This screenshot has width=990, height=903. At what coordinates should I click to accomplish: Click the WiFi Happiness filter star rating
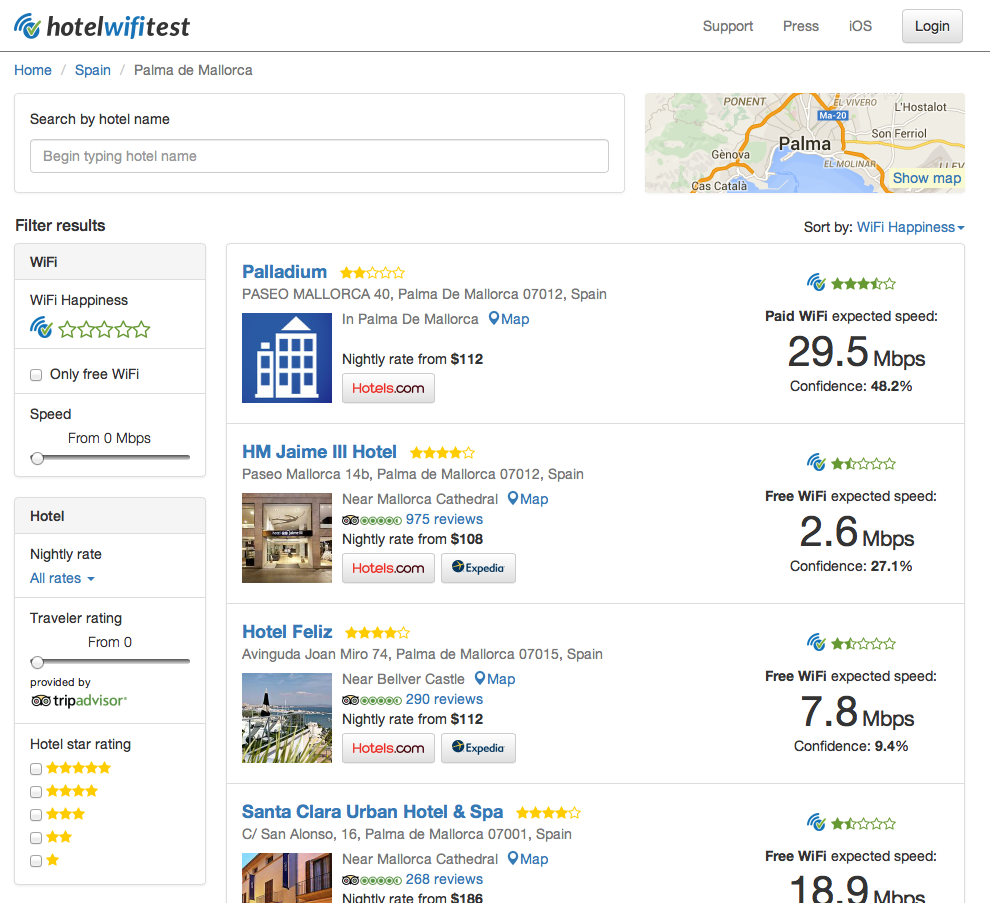104,329
